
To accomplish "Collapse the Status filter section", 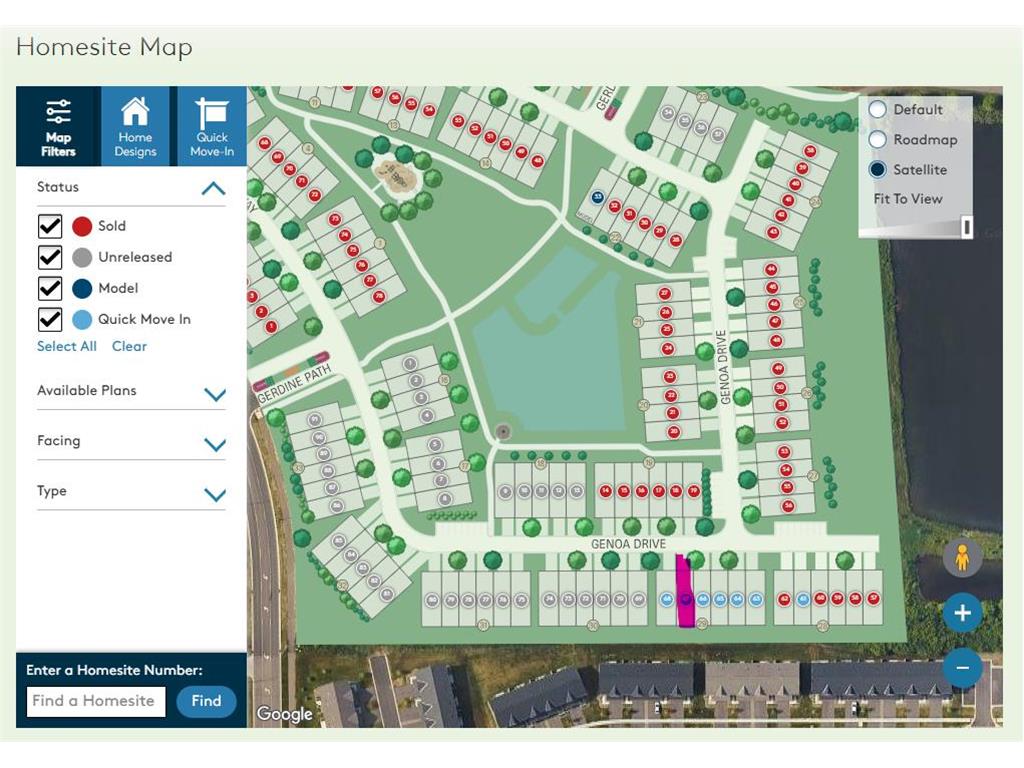I will 214,189.
